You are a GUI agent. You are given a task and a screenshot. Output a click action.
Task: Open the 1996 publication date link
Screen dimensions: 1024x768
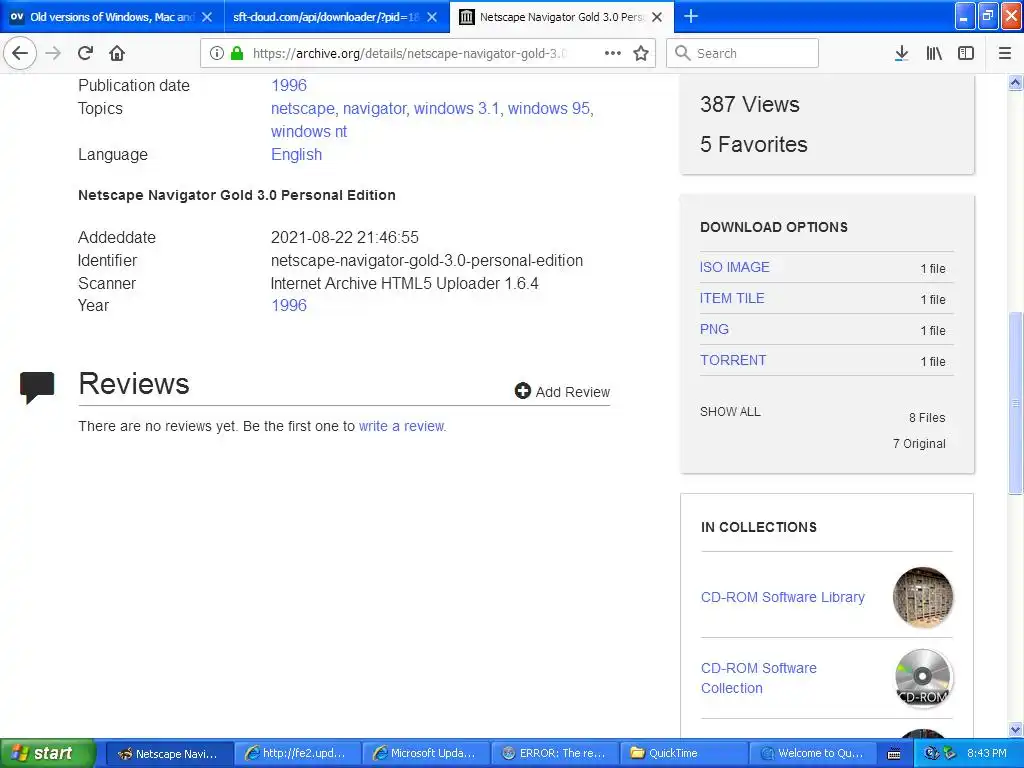[289, 85]
